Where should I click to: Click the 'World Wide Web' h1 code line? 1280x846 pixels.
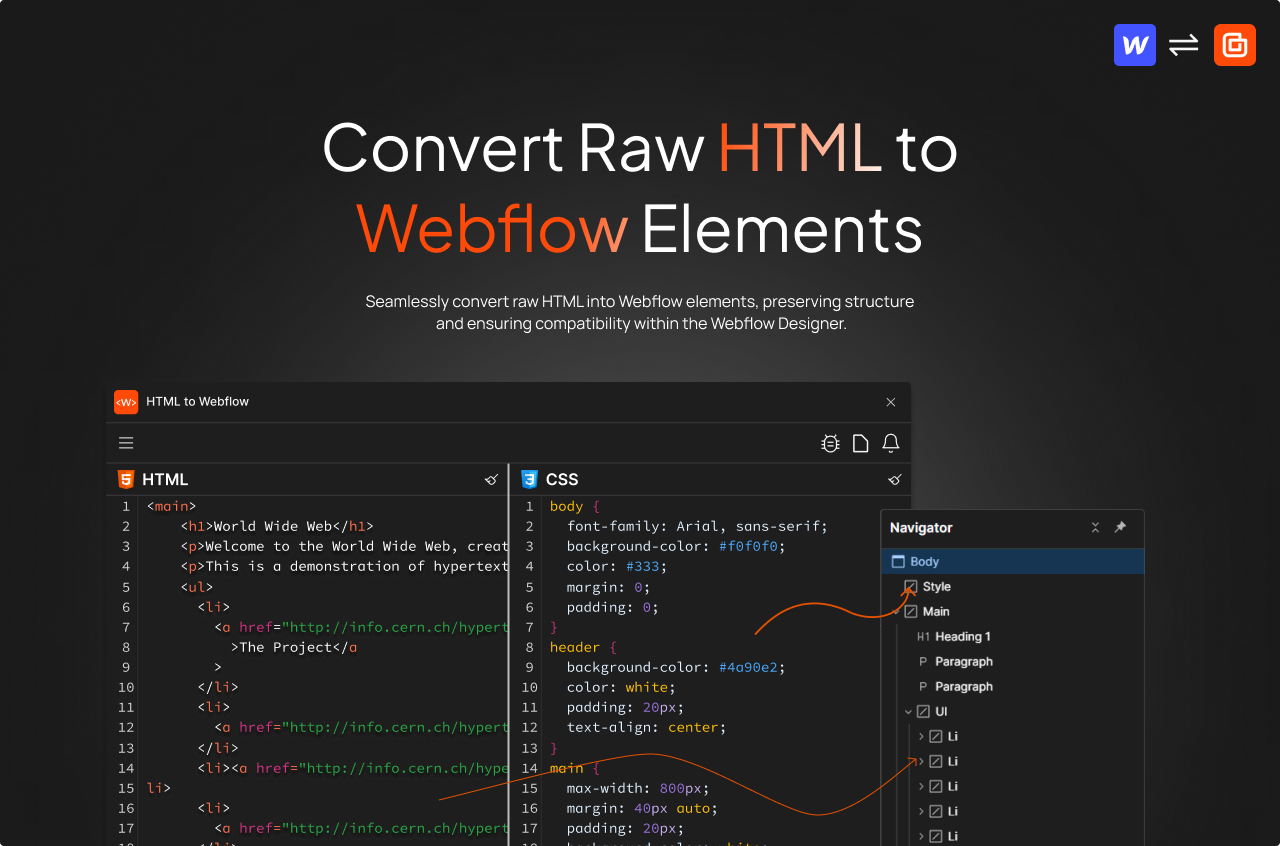(277, 526)
